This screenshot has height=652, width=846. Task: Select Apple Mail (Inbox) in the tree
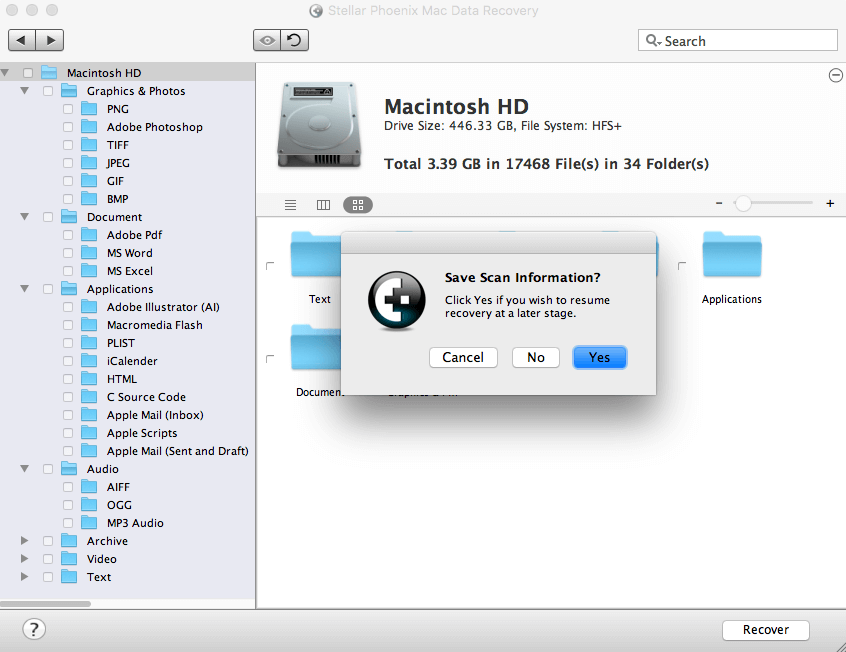tap(155, 415)
